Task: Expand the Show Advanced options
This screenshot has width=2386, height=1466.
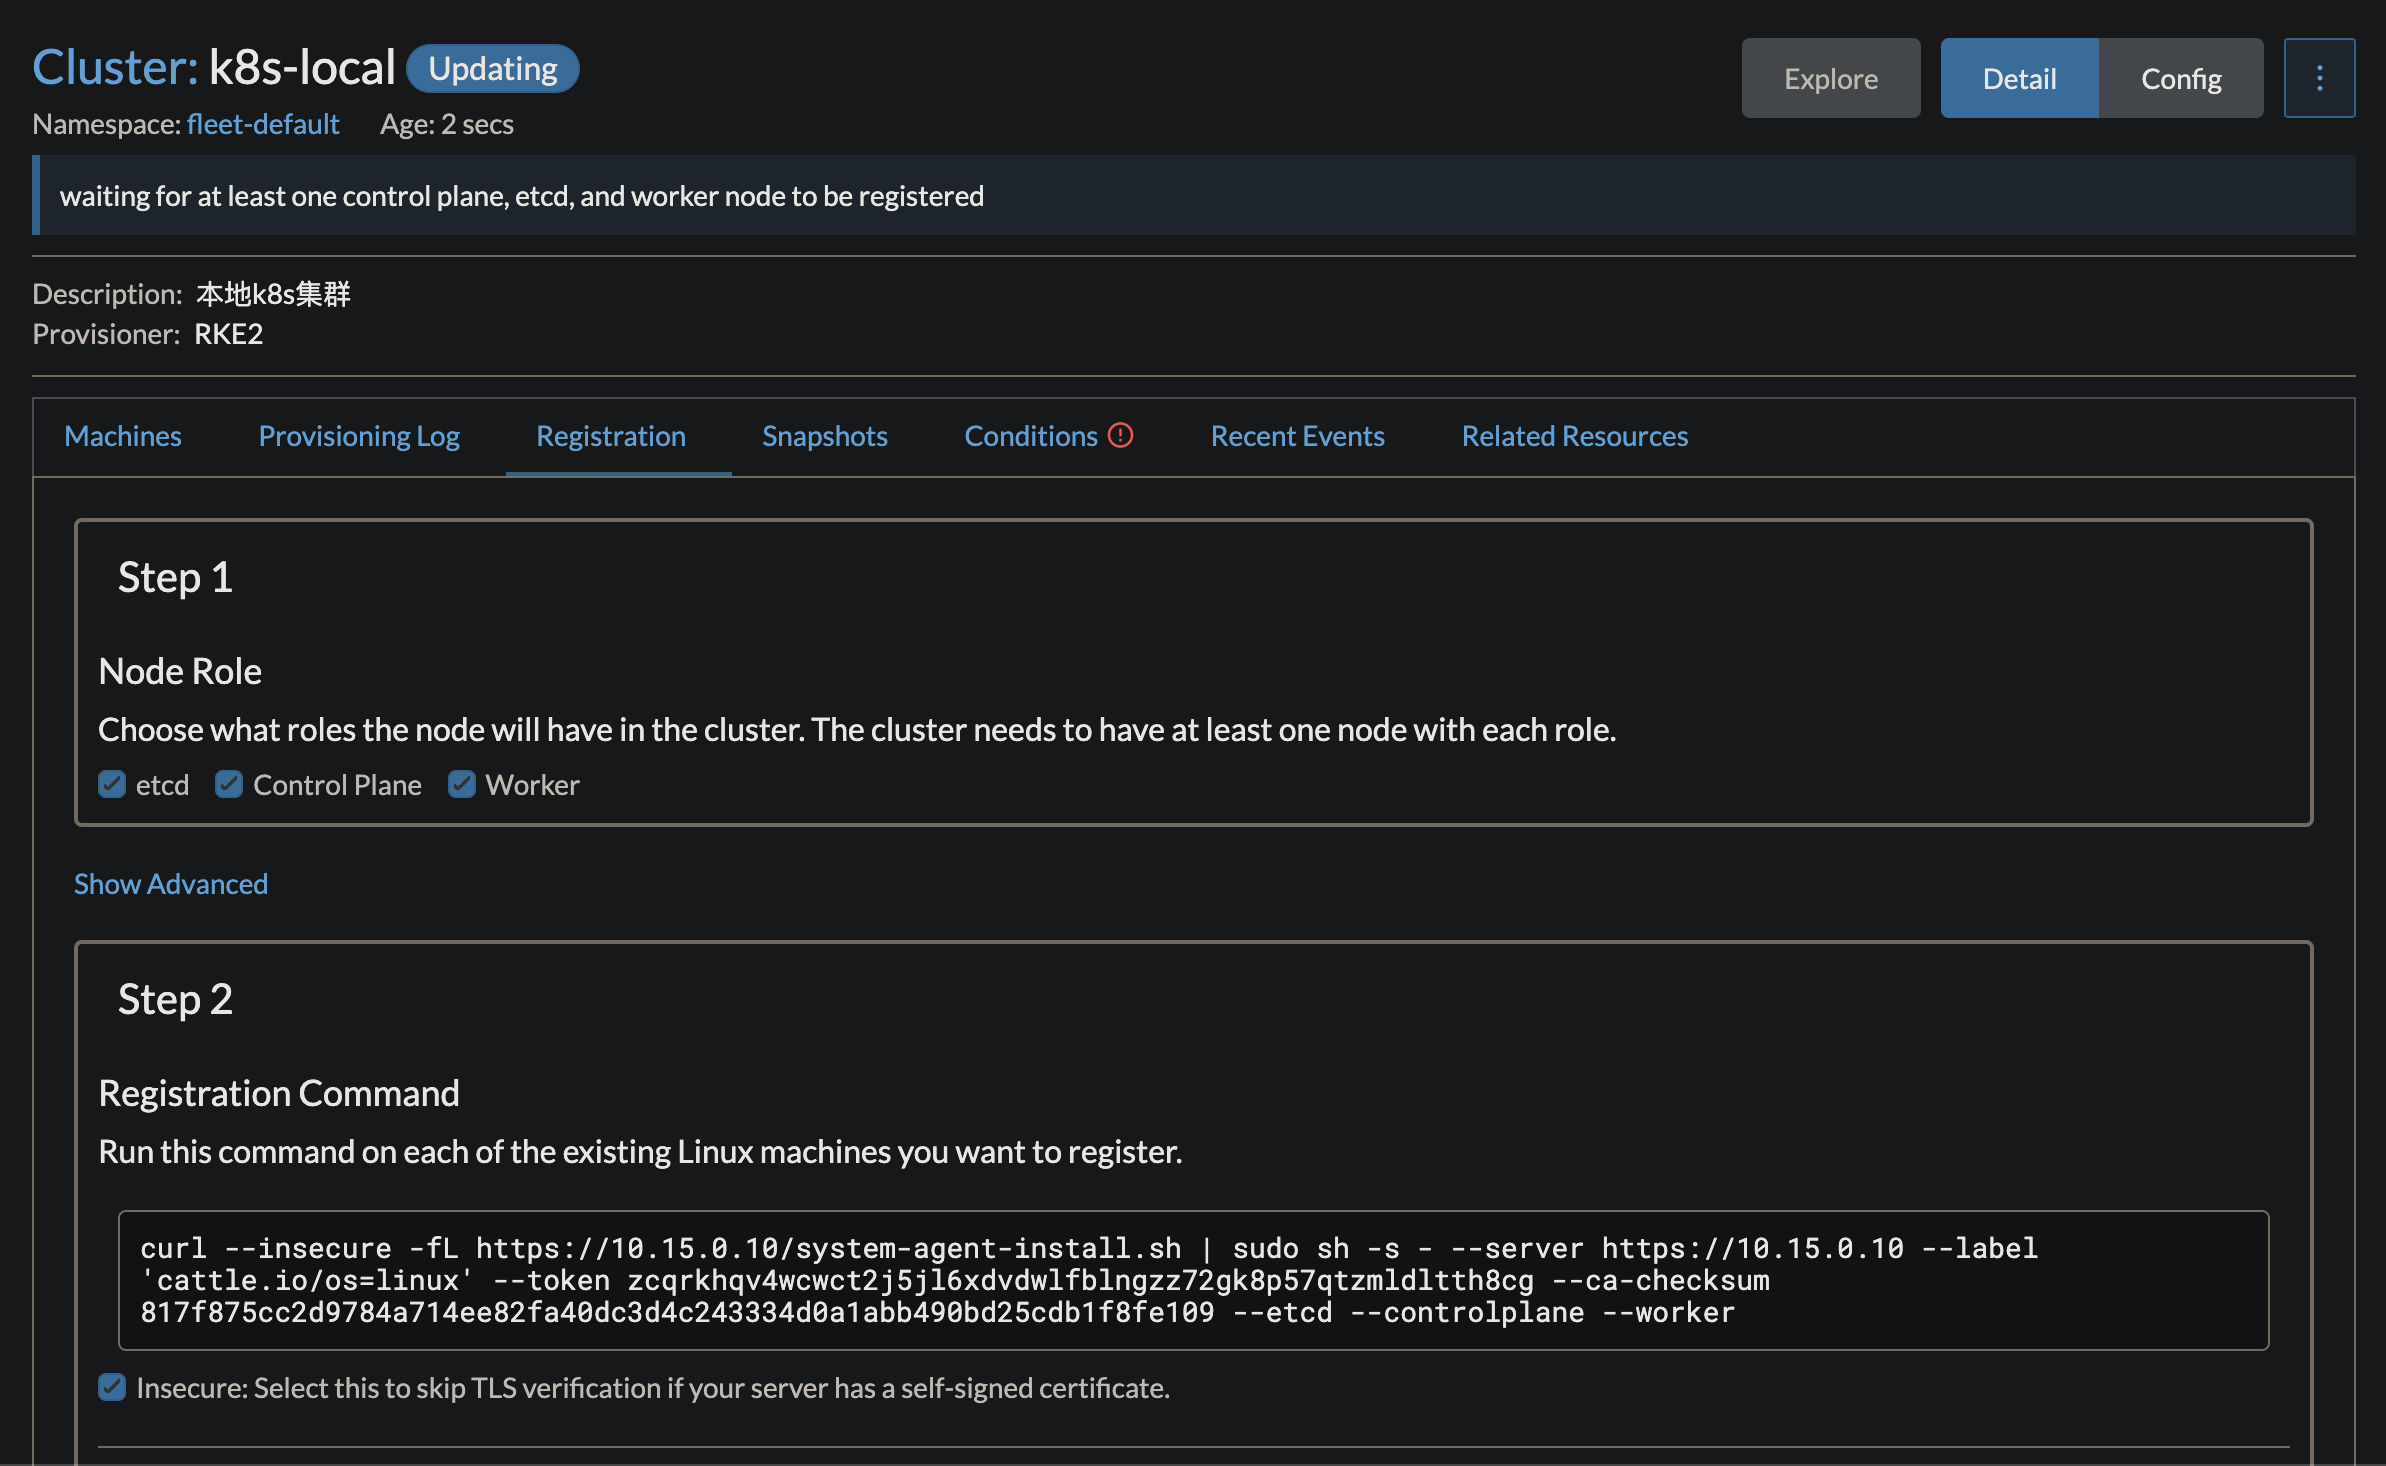Action: point(171,884)
